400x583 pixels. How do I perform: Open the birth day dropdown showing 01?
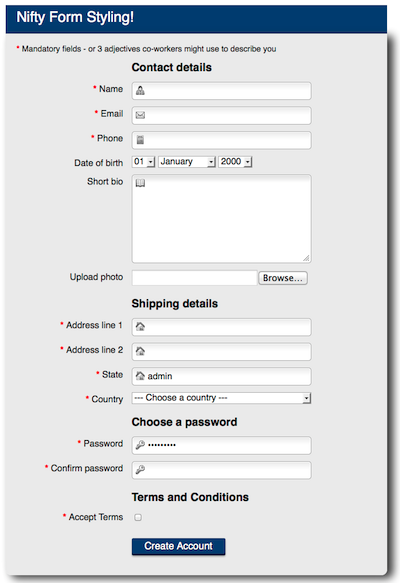click(x=143, y=162)
